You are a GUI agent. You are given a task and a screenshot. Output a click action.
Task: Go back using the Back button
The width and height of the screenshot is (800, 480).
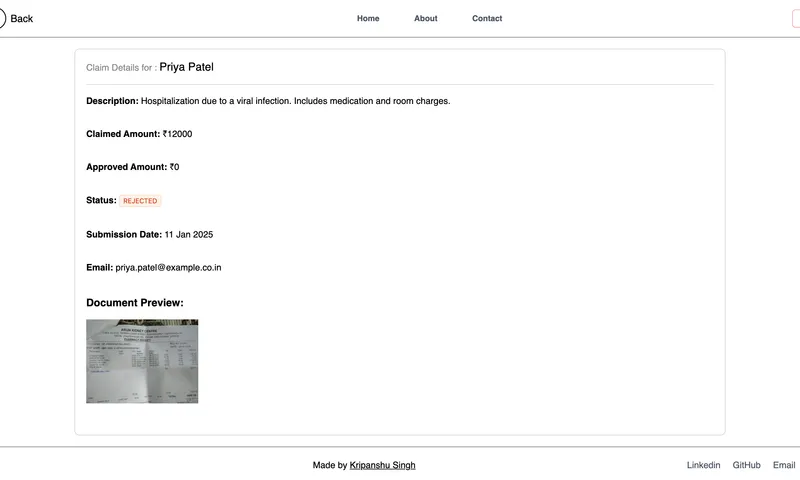pos(16,19)
